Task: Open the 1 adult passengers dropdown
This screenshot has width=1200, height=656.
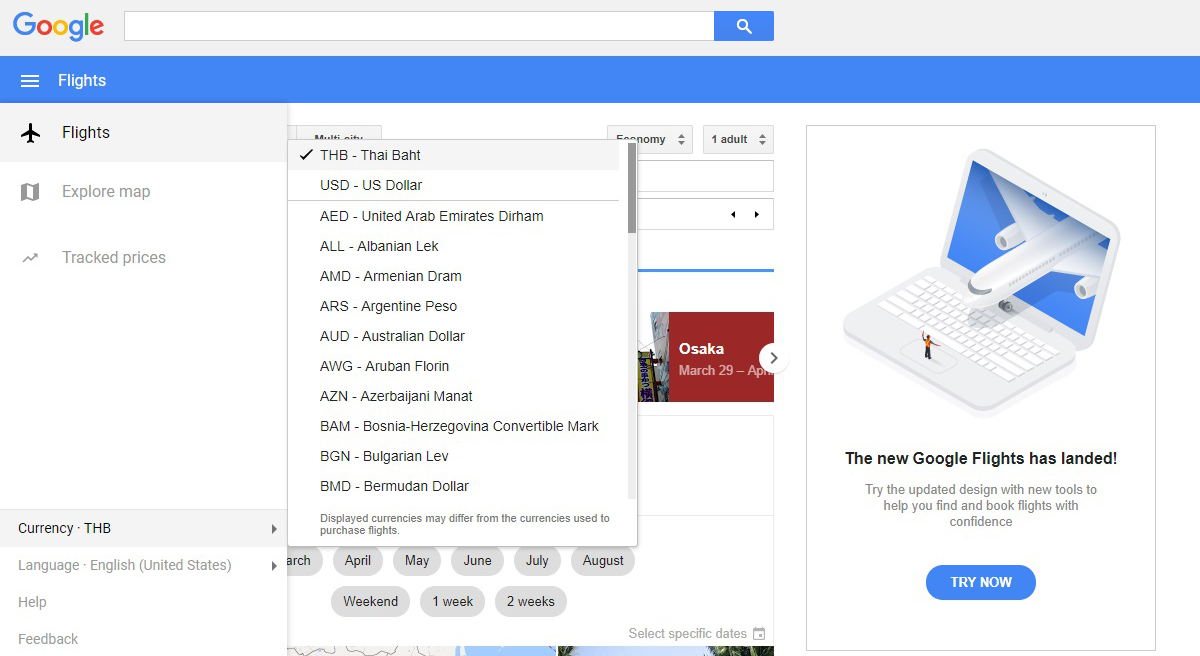Action: click(x=738, y=139)
